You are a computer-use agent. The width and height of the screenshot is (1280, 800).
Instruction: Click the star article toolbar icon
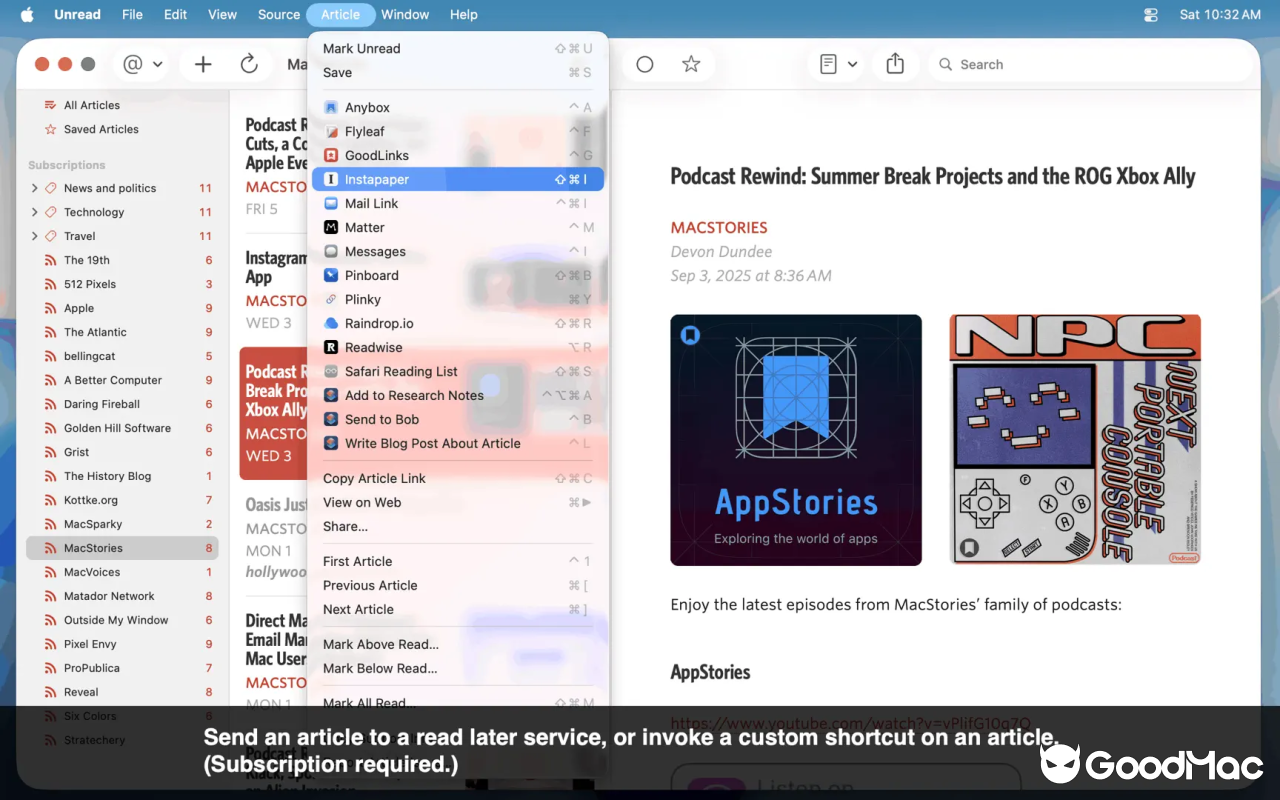tap(691, 64)
